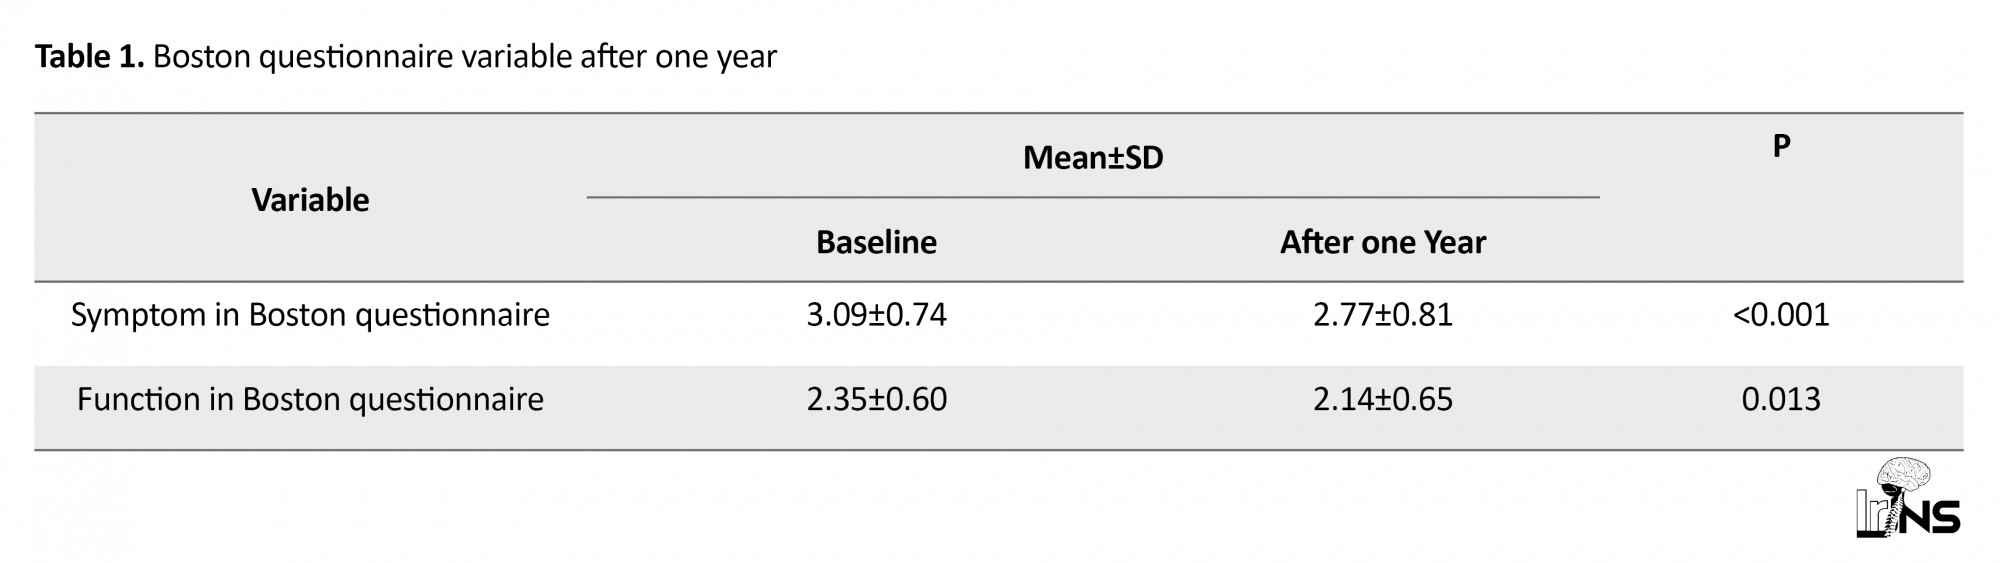Select Function in Boston questionnaire row label
This screenshot has height=563, width=2000.
click(310, 400)
